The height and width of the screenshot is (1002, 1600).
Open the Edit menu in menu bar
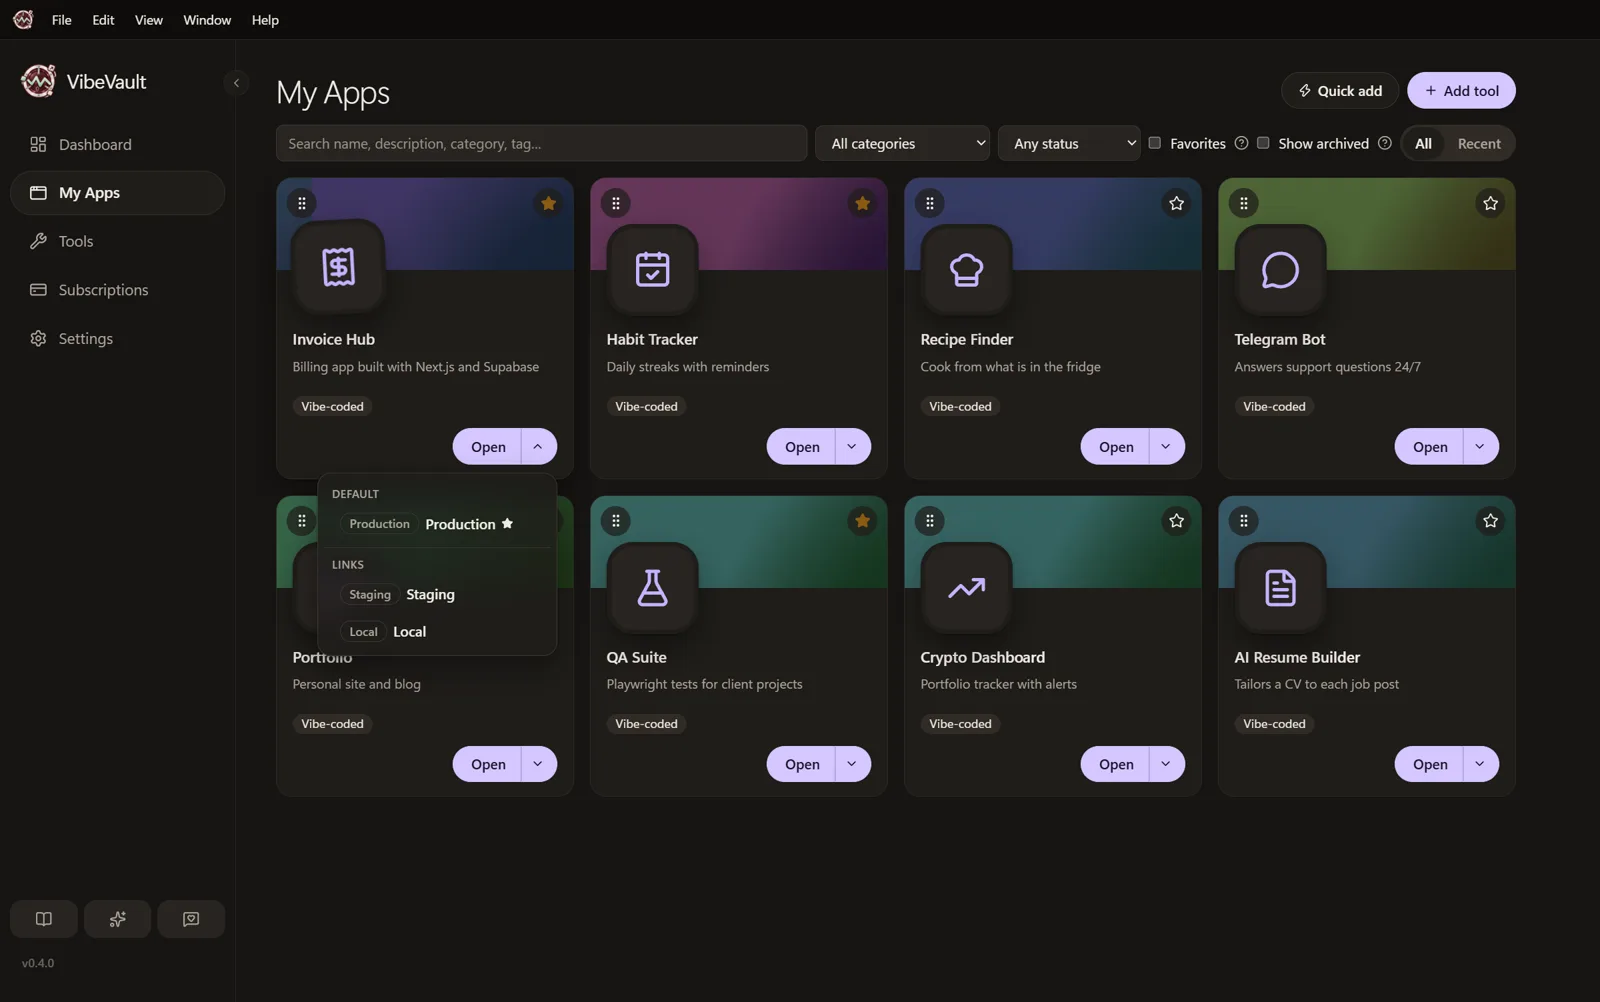(103, 20)
